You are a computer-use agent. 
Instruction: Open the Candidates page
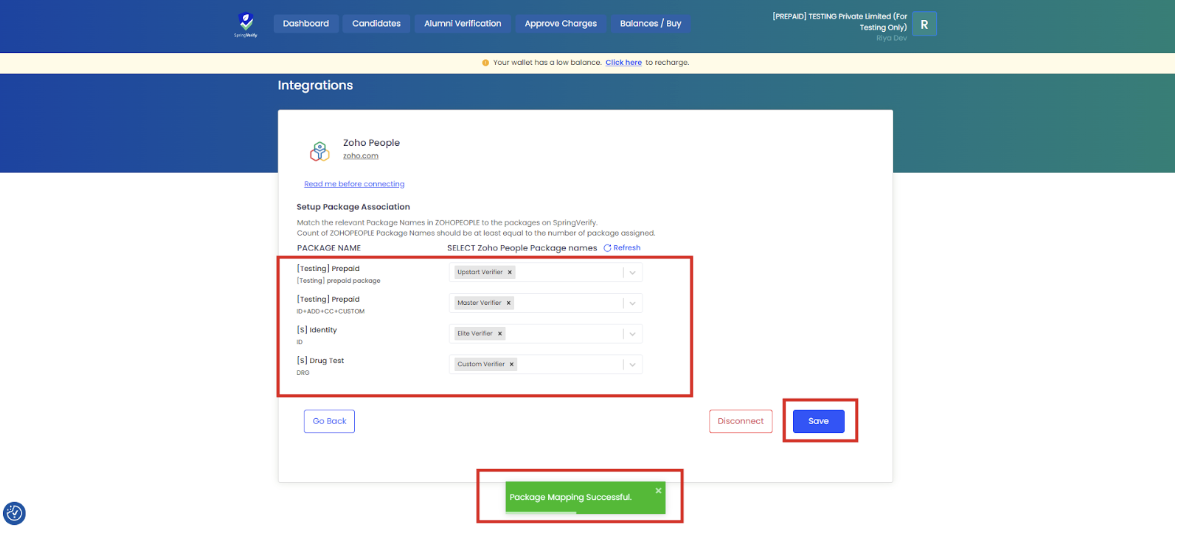click(376, 23)
